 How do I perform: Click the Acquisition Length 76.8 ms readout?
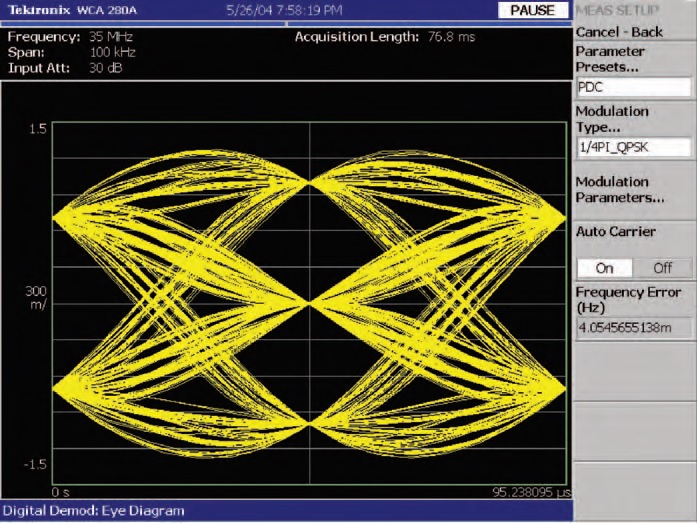pyautogui.click(x=383, y=37)
